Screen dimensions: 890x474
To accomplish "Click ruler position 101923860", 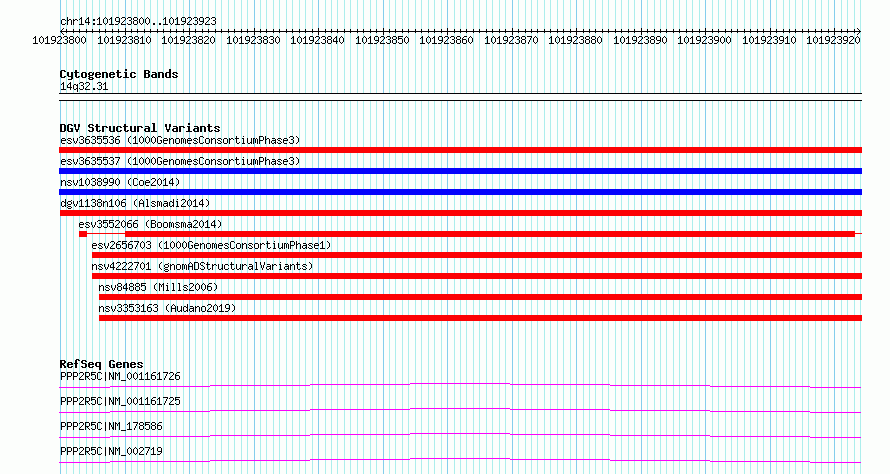I will (x=446, y=40).
